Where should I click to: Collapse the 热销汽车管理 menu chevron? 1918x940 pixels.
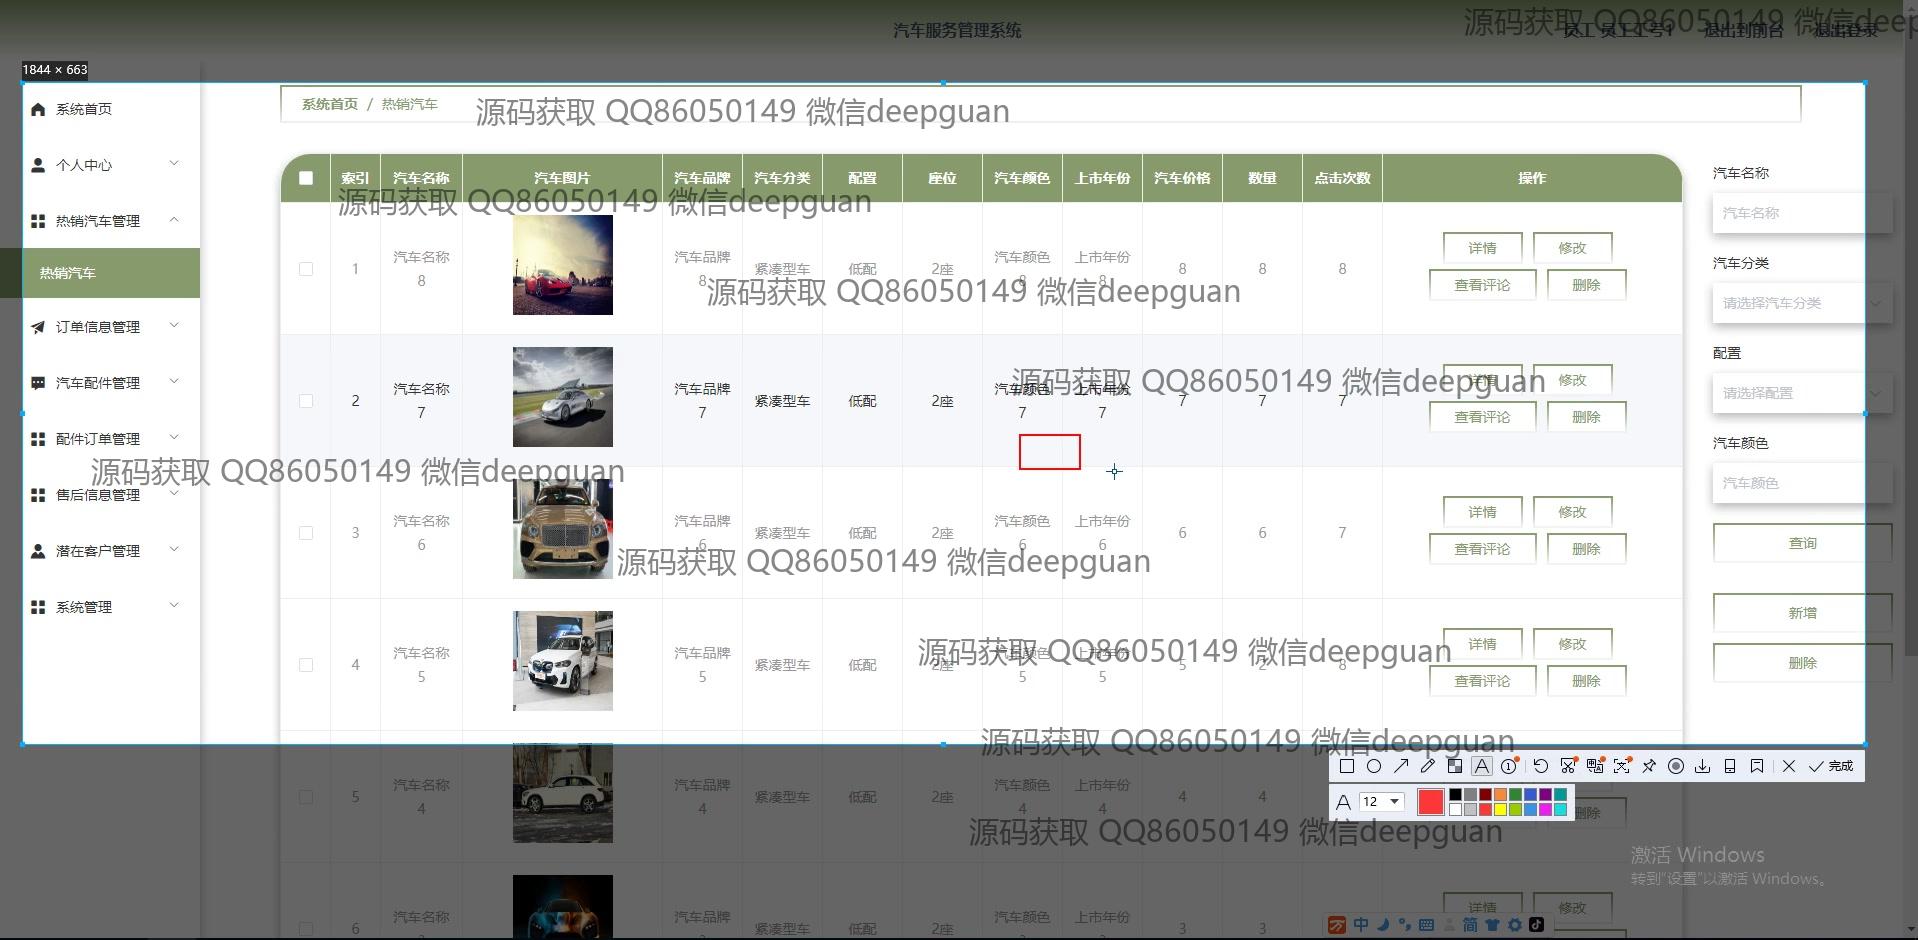click(174, 219)
